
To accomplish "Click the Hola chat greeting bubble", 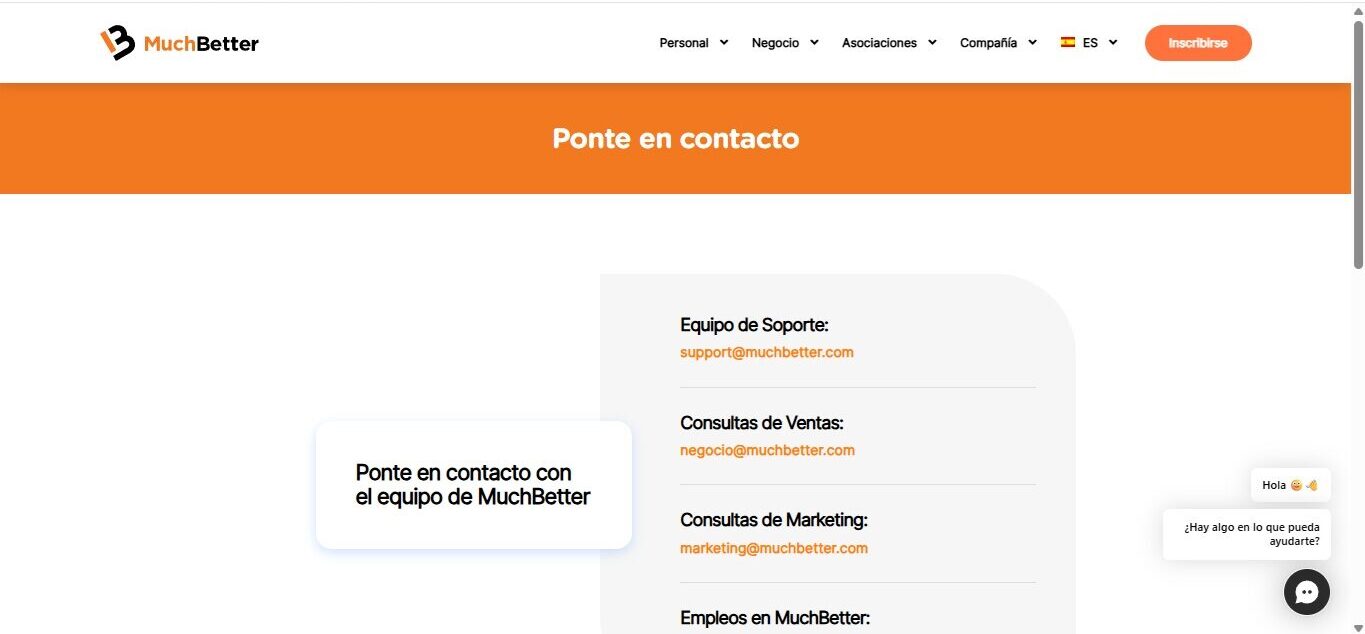I will (x=1290, y=485).
